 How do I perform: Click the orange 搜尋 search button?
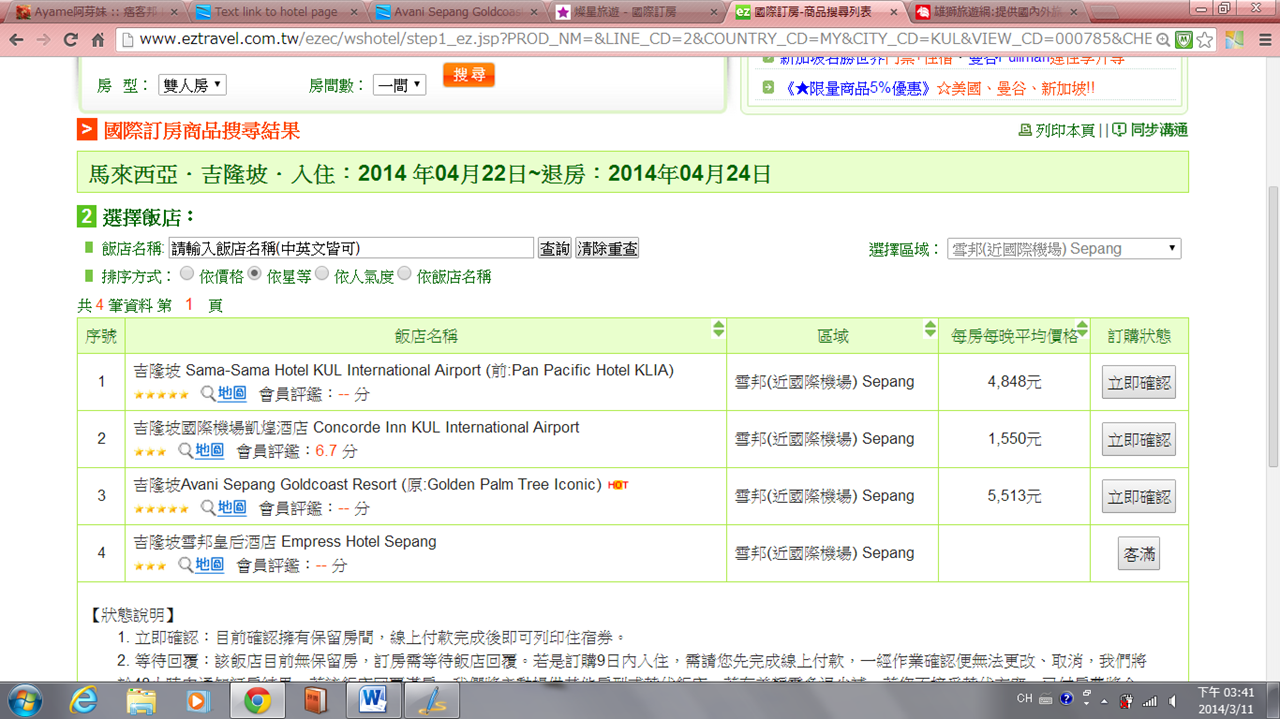coord(469,76)
